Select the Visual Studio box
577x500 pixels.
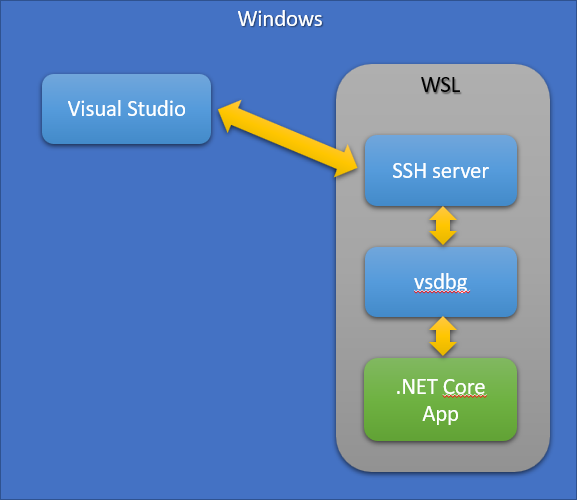point(126,109)
